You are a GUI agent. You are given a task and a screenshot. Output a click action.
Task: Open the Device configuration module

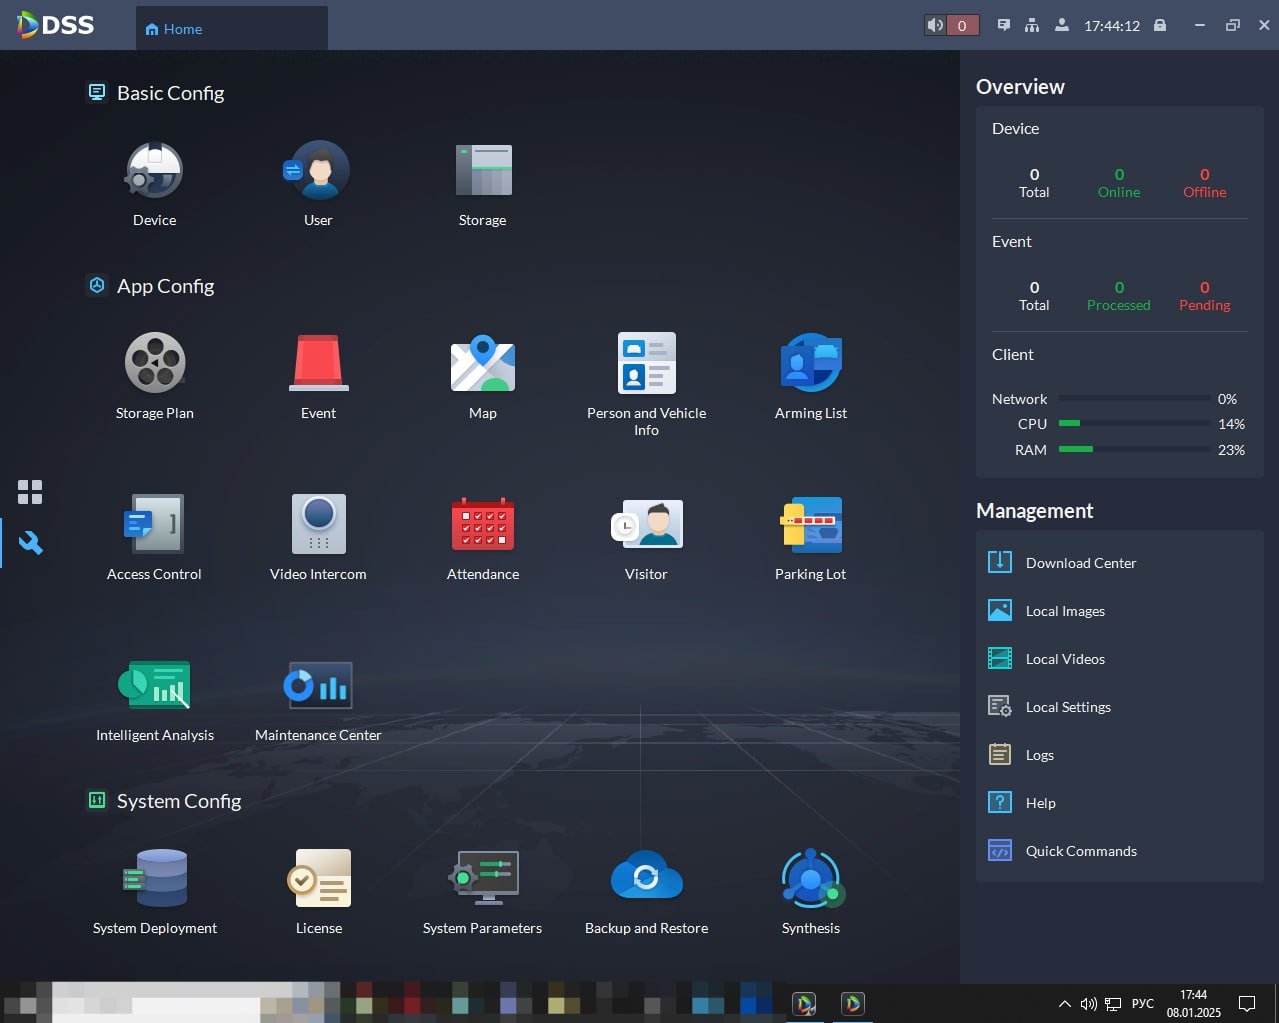pyautogui.click(x=154, y=171)
